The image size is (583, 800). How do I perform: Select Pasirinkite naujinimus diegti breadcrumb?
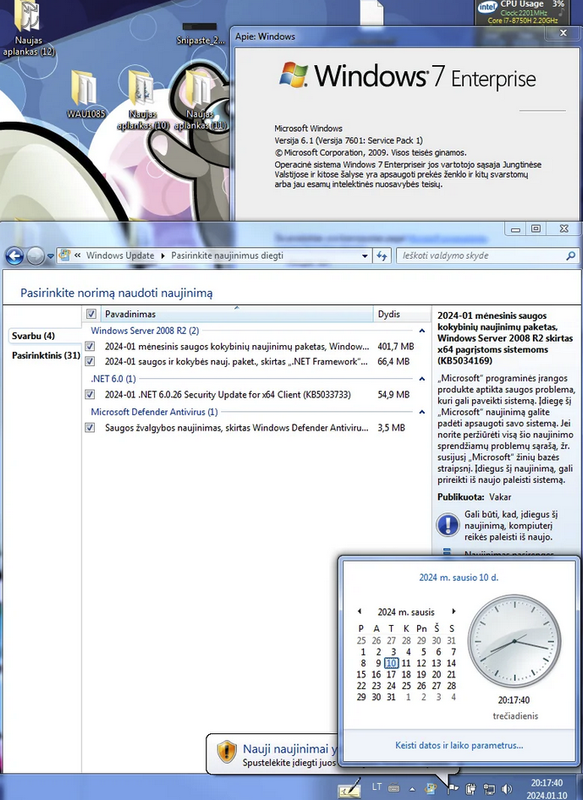point(227,256)
